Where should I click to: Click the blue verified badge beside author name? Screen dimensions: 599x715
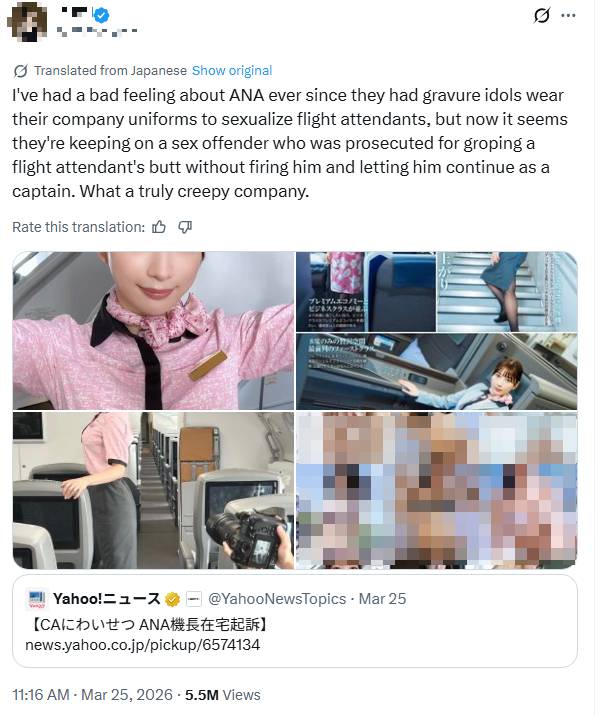coord(101,16)
